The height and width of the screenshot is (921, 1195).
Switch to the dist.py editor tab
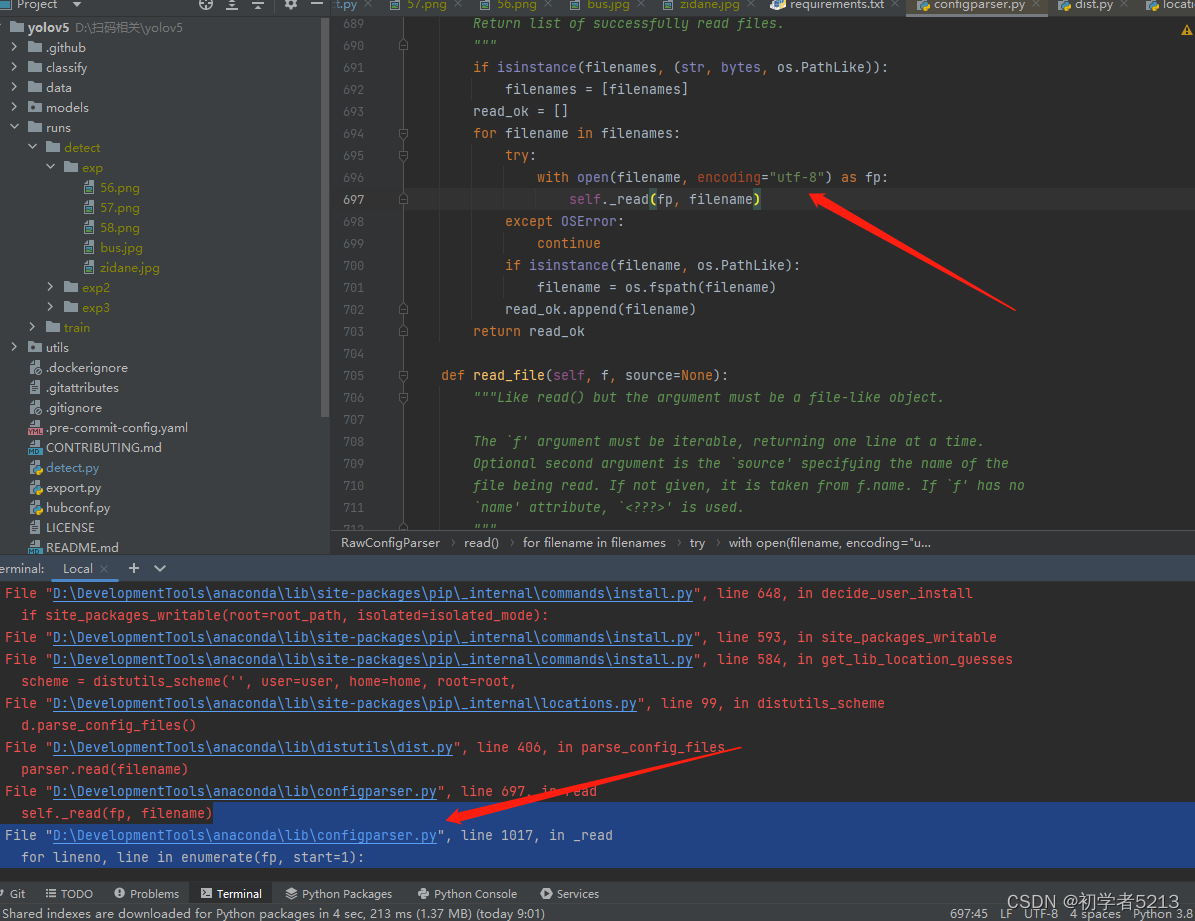(1094, 5)
